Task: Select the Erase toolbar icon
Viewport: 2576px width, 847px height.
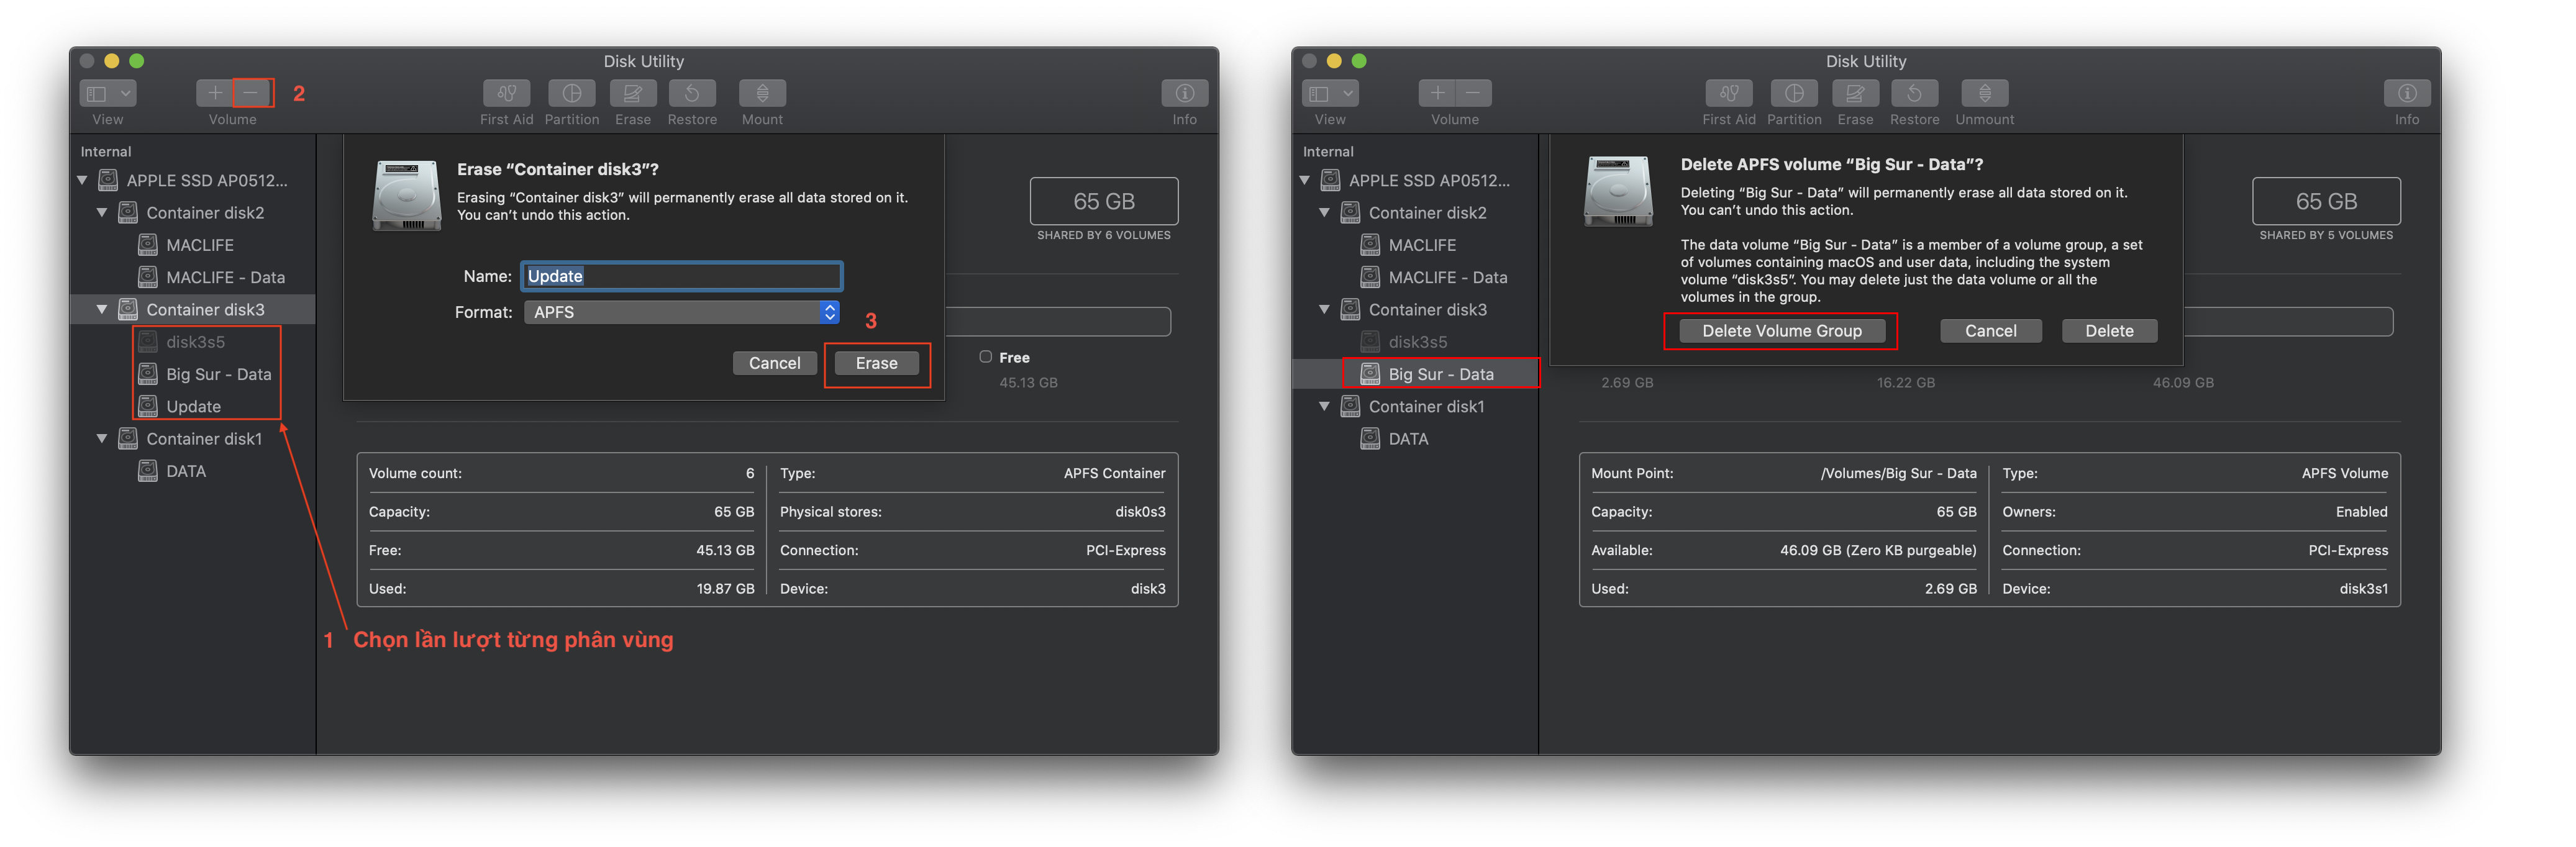Action: click(632, 93)
